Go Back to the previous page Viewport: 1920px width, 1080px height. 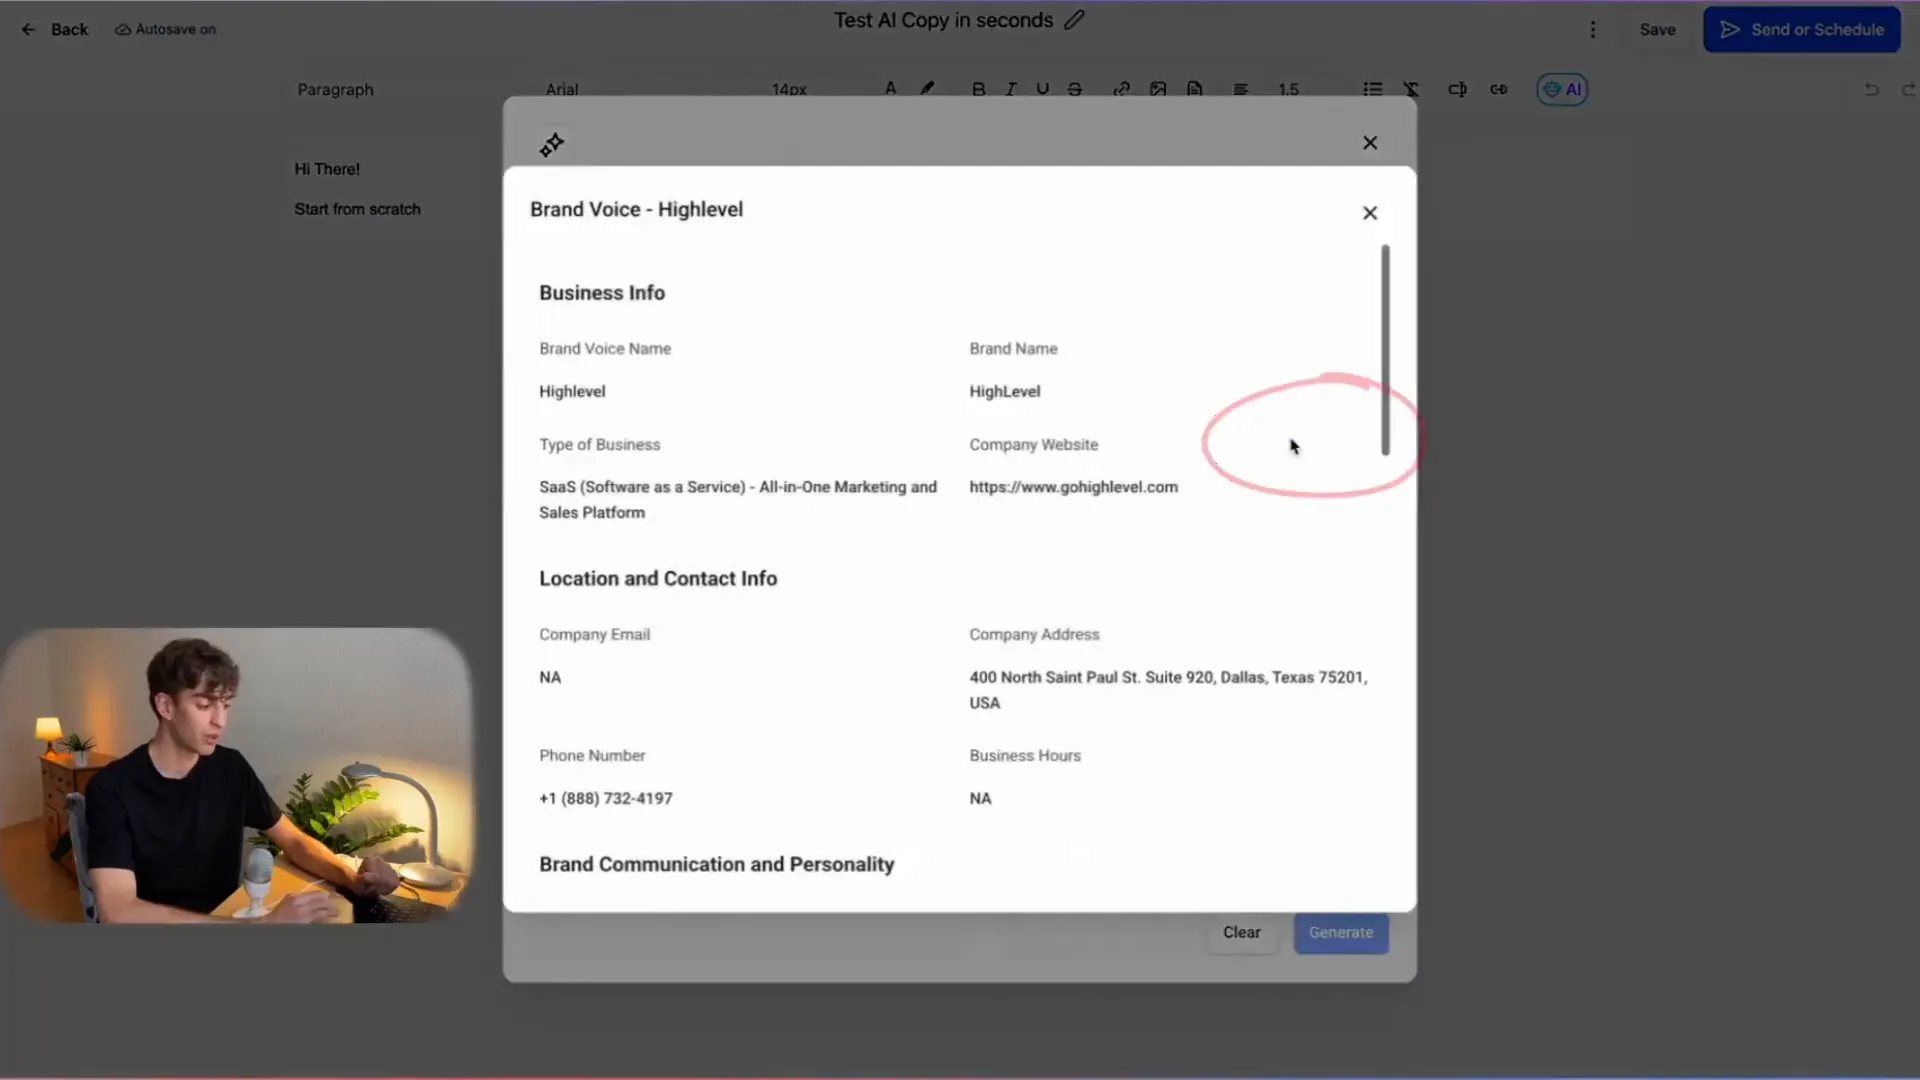tap(55, 29)
